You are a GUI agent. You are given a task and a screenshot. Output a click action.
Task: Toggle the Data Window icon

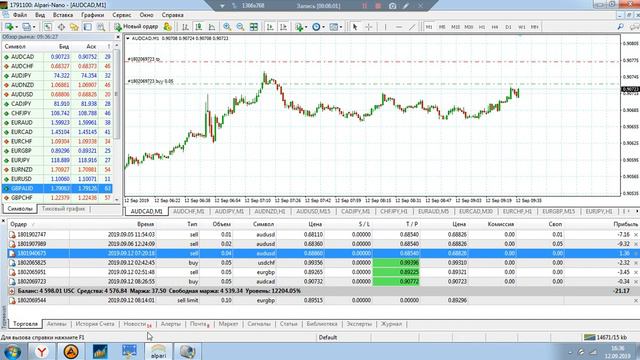(x=61, y=27)
